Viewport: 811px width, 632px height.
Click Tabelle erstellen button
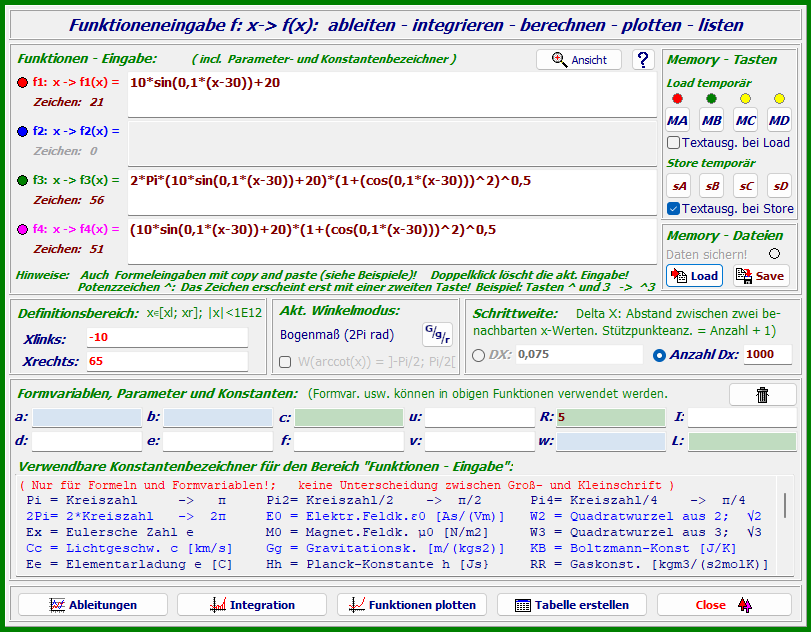pyautogui.click(x=571, y=605)
